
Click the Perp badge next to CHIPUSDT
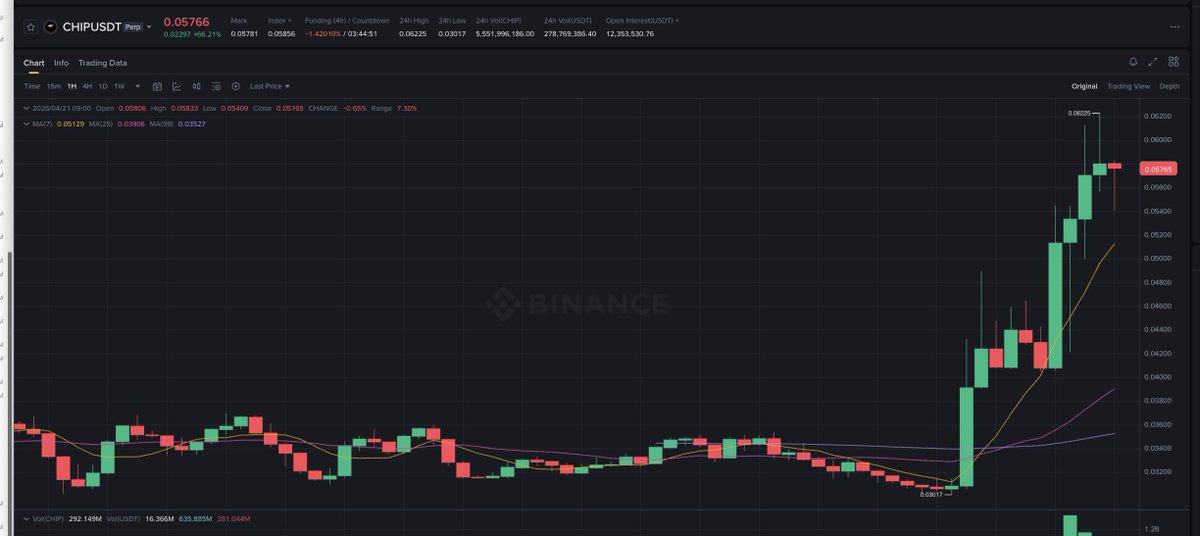pos(132,27)
